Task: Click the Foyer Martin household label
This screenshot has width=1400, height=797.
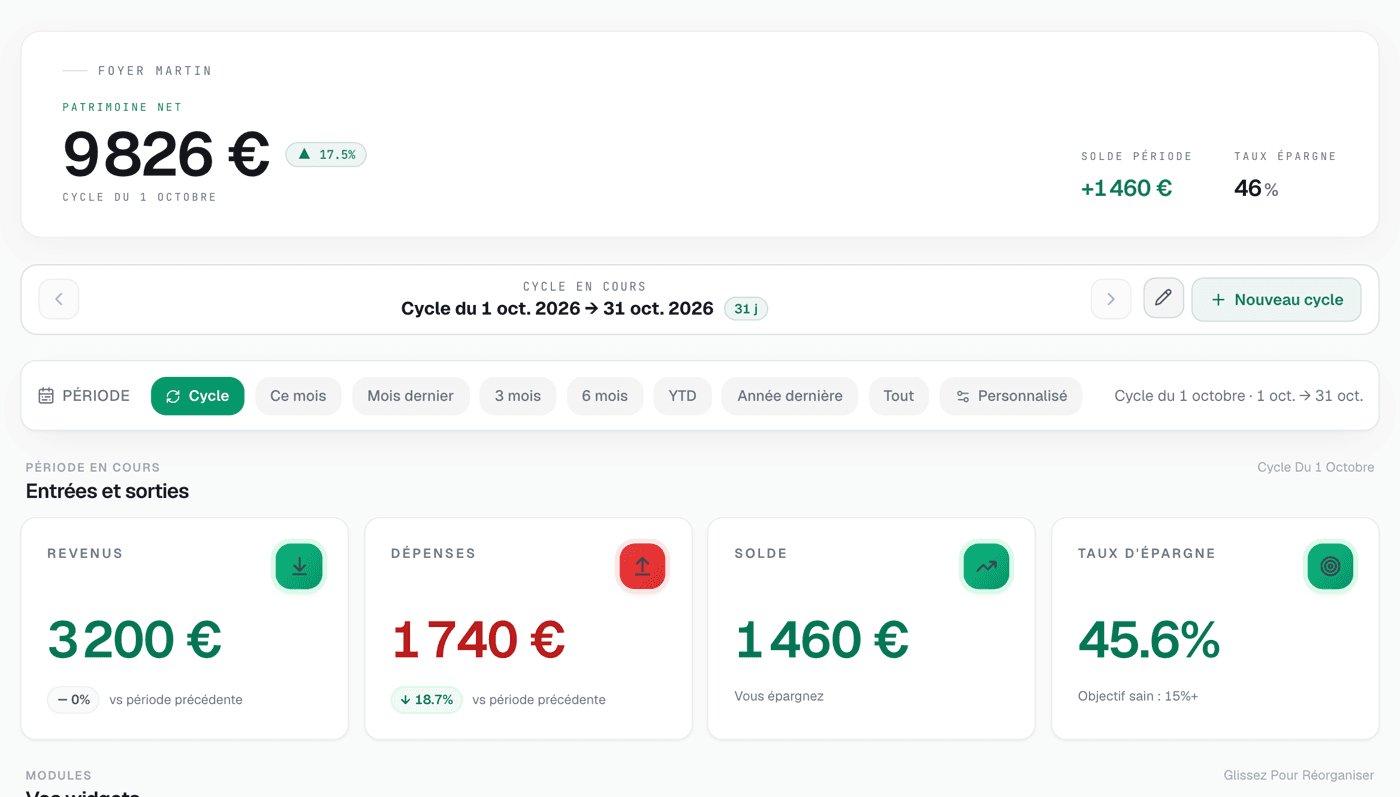Action: (155, 71)
